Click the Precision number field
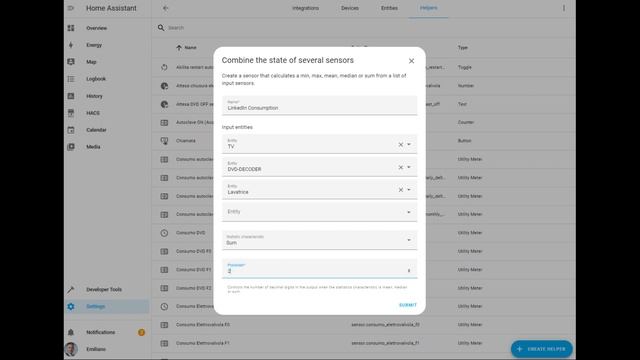 pos(319,269)
